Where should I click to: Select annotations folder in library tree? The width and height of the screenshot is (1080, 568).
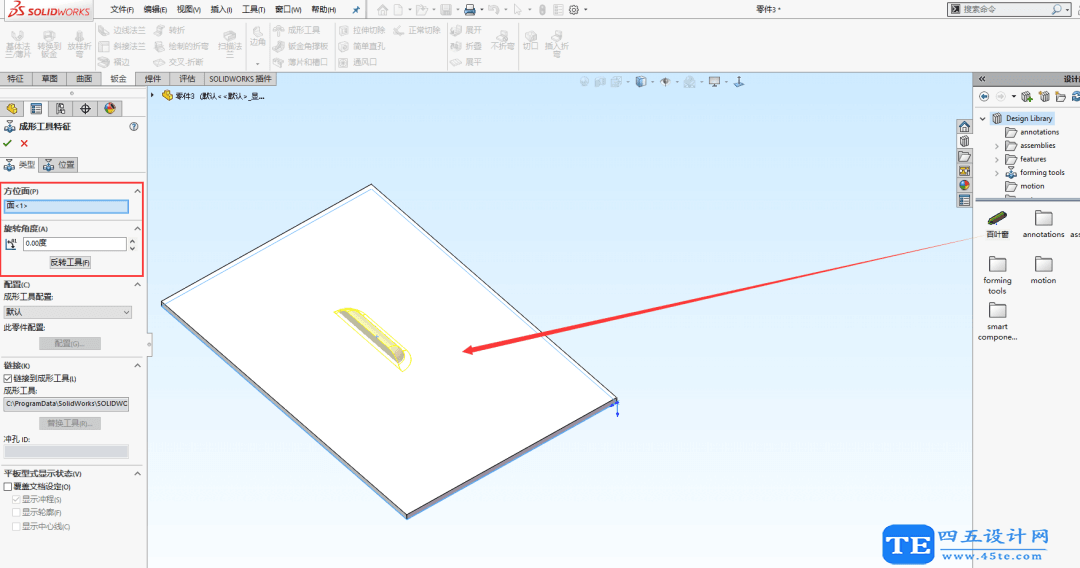[x=1032, y=132]
